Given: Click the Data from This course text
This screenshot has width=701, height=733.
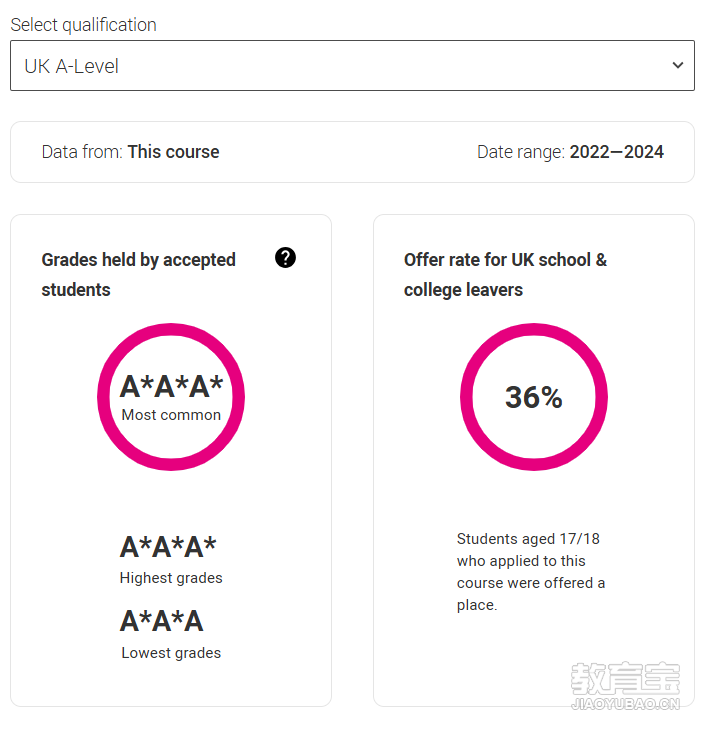Looking at the screenshot, I should [130, 152].
